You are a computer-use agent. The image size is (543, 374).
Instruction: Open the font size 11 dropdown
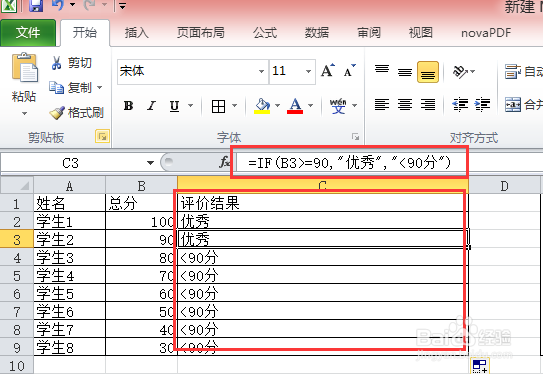[x=308, y=71]
